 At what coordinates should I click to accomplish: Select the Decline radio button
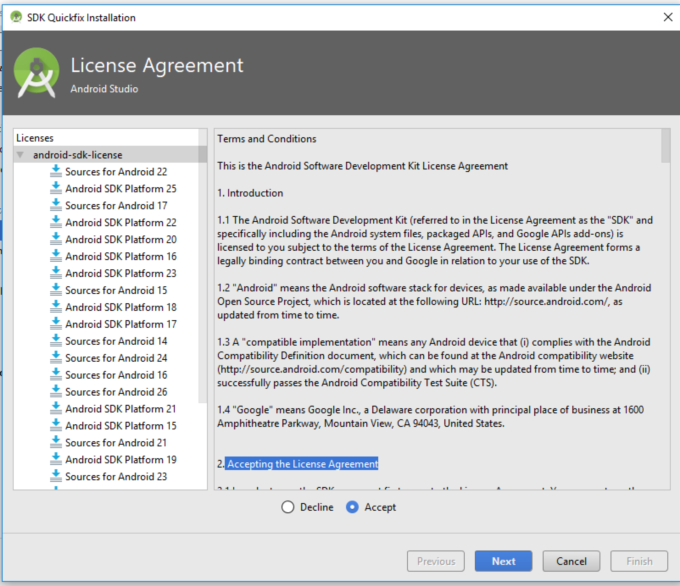(x=288, y=507)
